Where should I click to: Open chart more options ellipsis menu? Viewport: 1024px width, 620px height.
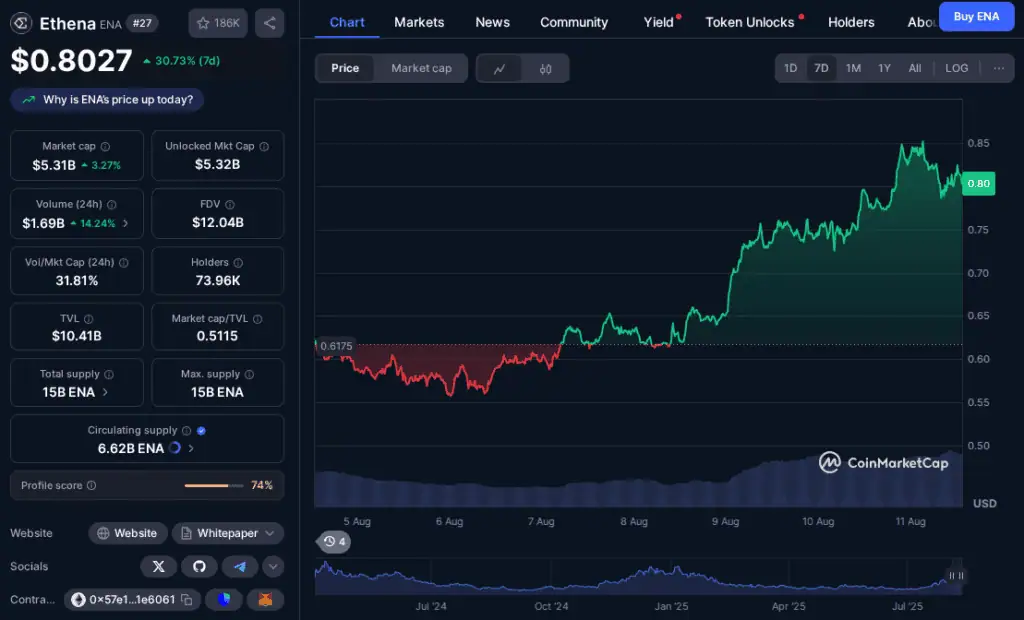999,68
